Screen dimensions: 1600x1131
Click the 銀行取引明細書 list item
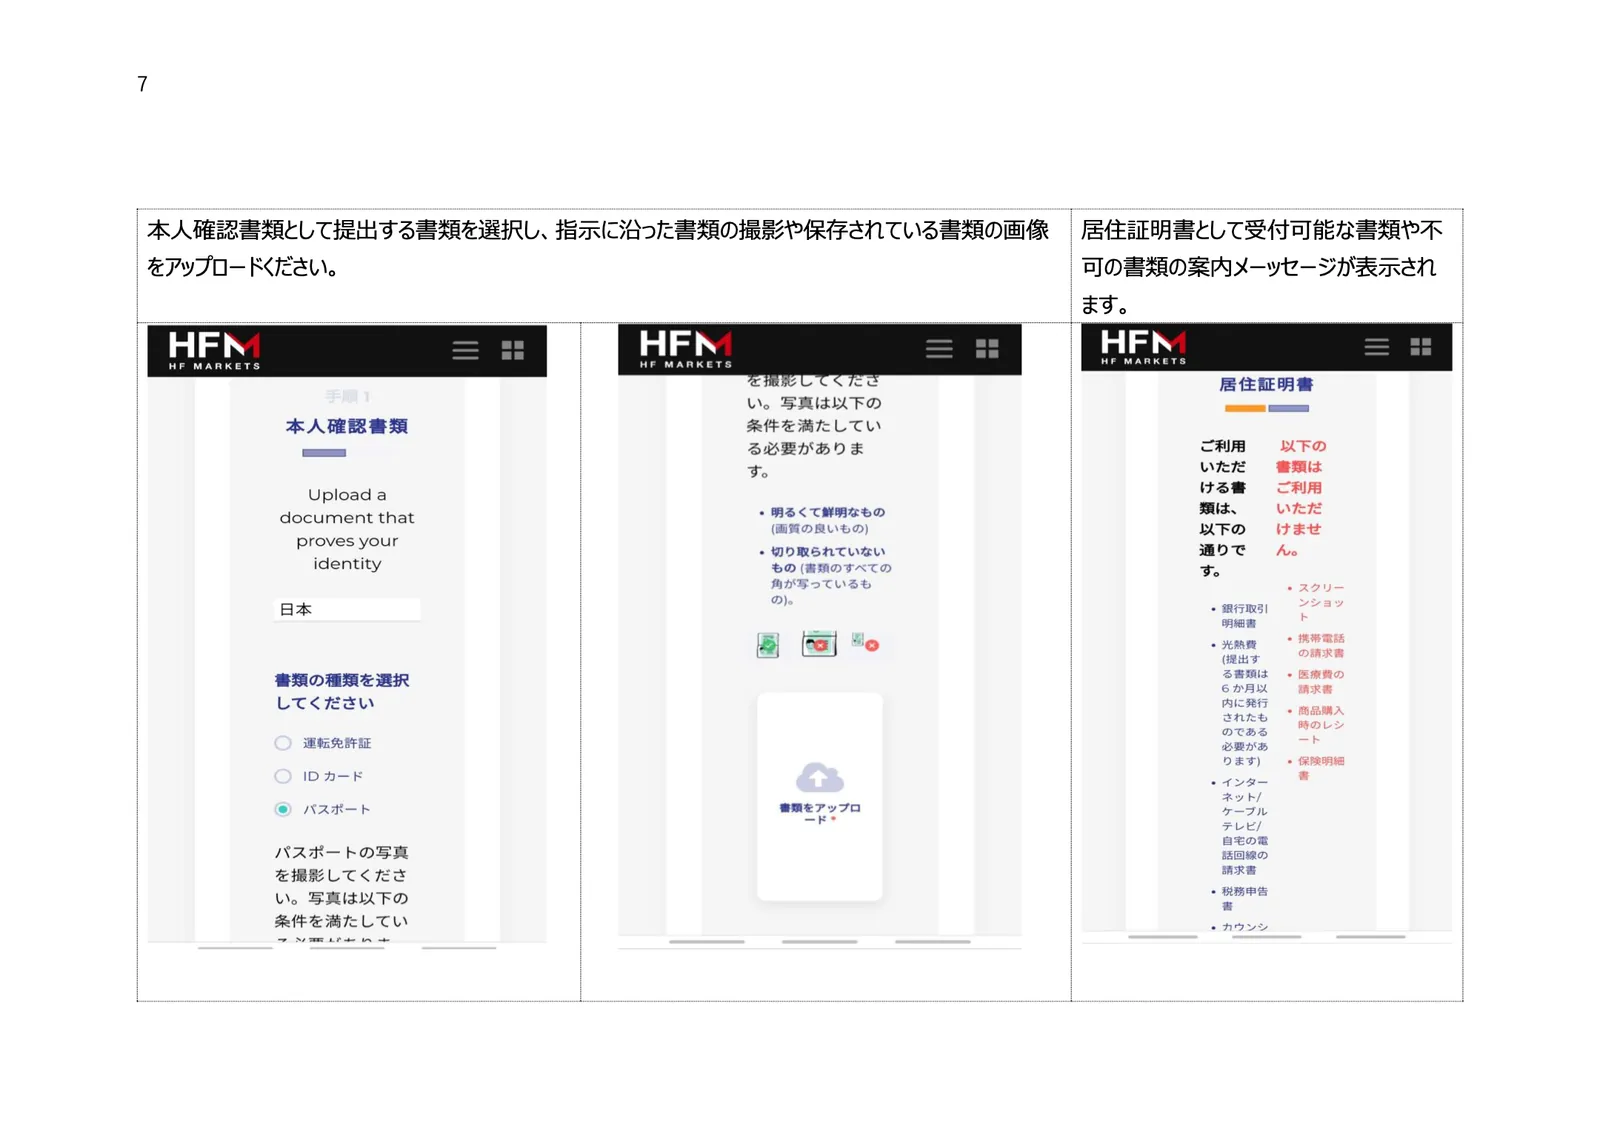pos(1244,616)
